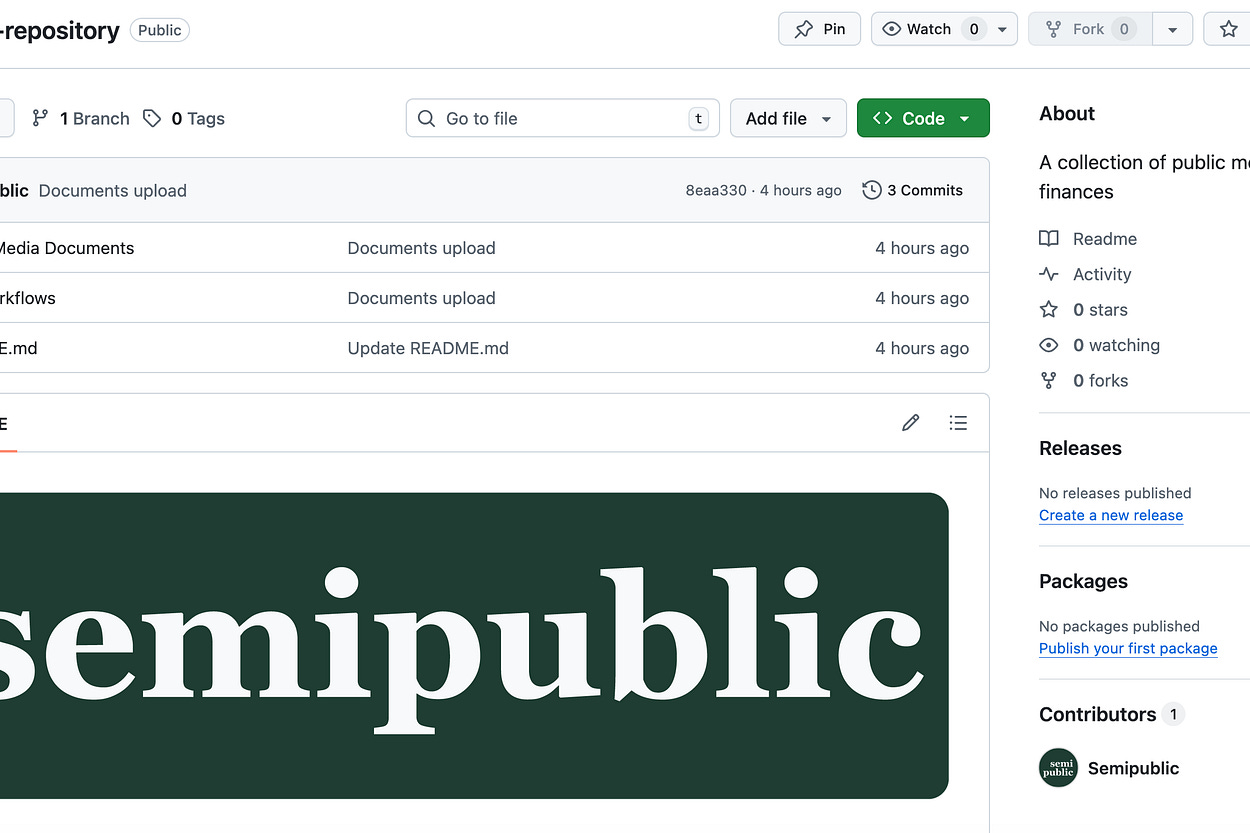Open the Releases heading link

(x=1080, y=448)
